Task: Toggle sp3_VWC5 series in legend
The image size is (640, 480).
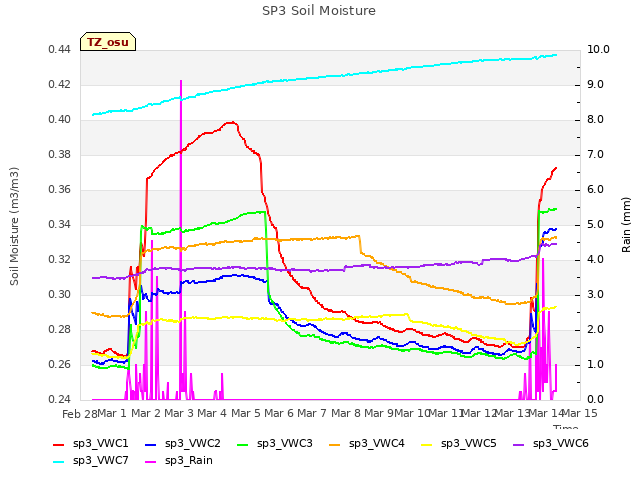Action: [x=458, y=444]
